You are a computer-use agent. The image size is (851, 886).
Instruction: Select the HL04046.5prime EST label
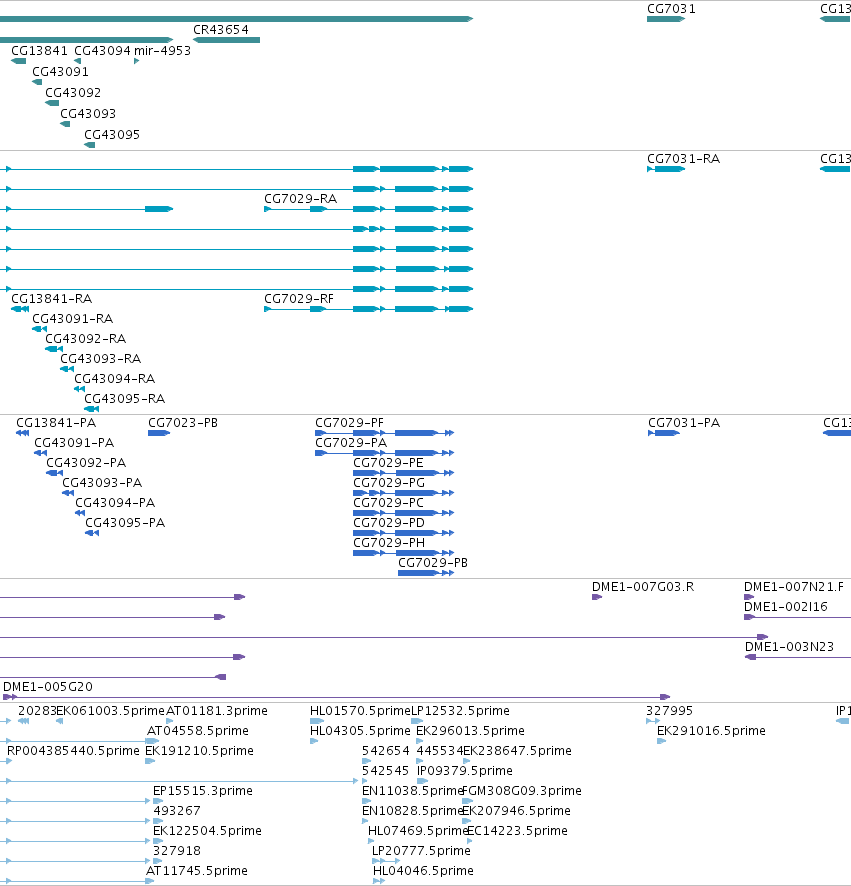(423, 871)
